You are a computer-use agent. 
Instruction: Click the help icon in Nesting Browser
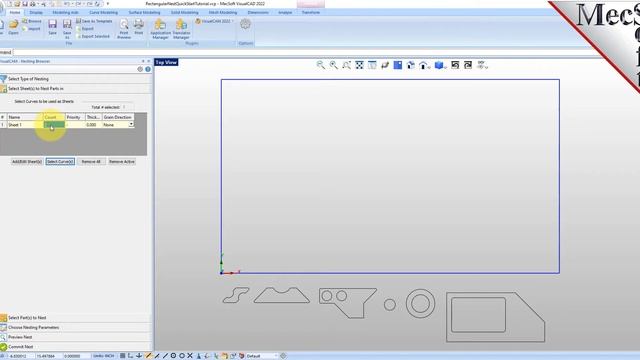tap(148, 69)
